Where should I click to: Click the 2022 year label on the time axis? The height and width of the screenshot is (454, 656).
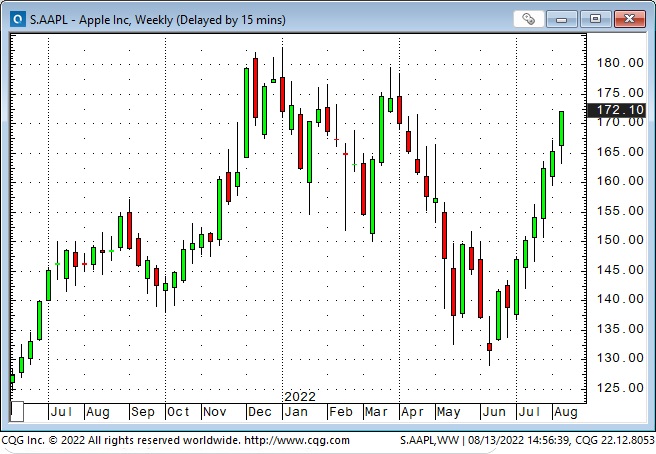pos(300,396)
